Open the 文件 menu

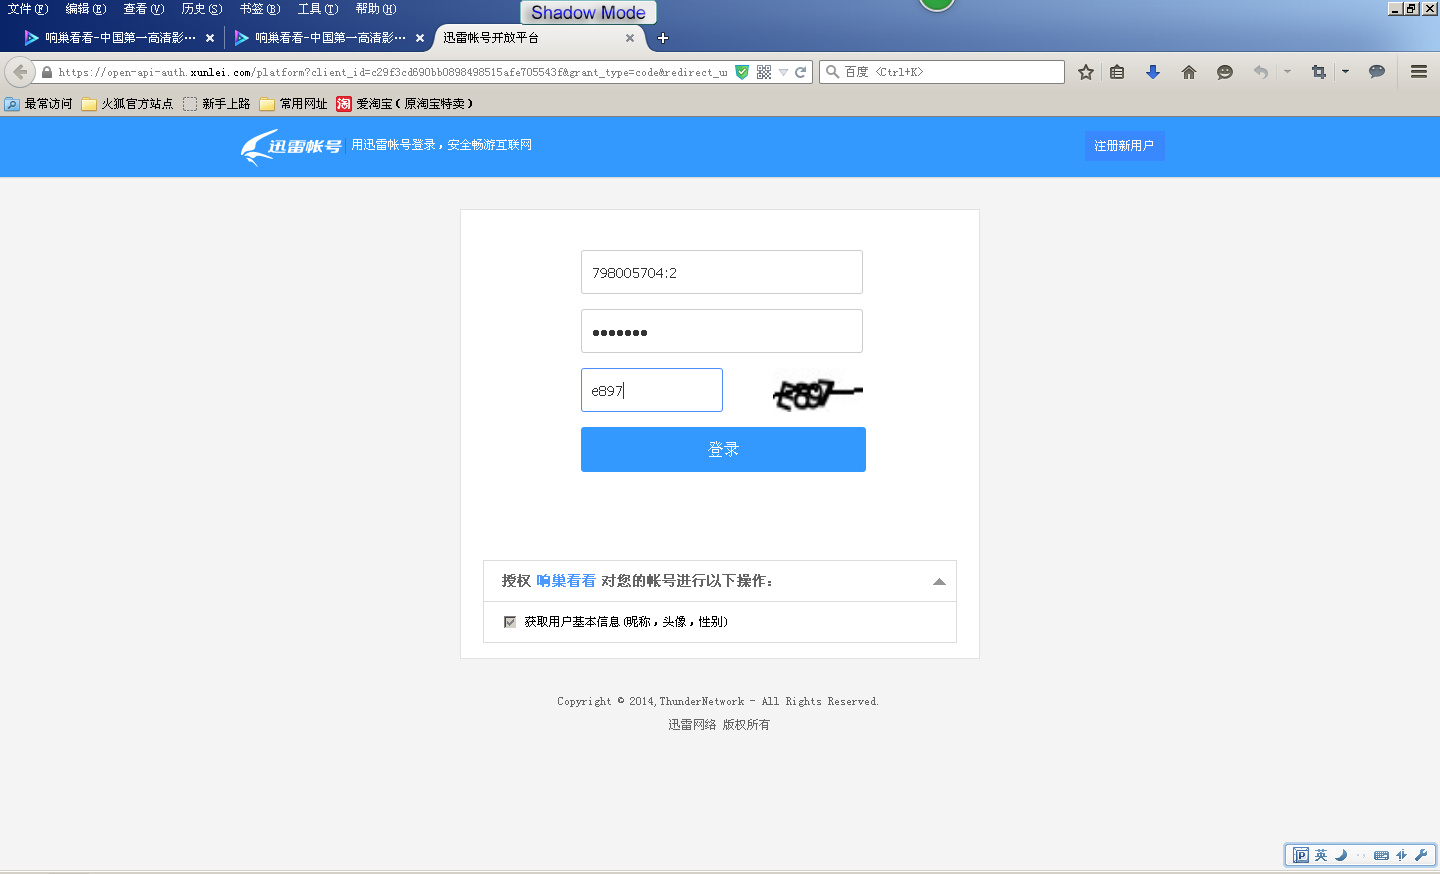pyautogui.click(x=27, y=9)
